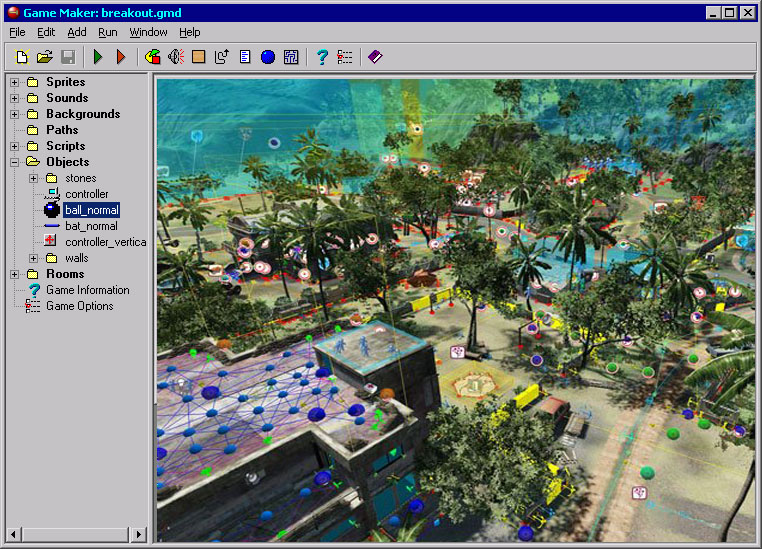Screen dimensions: 762x549
Task: Select the bat_normal object
Action: pyautogui.click(x=91, y=226)
